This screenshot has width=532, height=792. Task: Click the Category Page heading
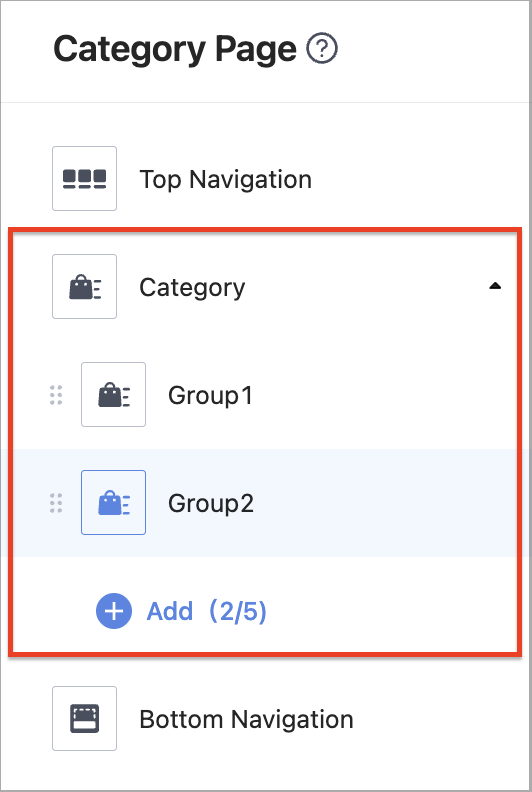point(175,49)
